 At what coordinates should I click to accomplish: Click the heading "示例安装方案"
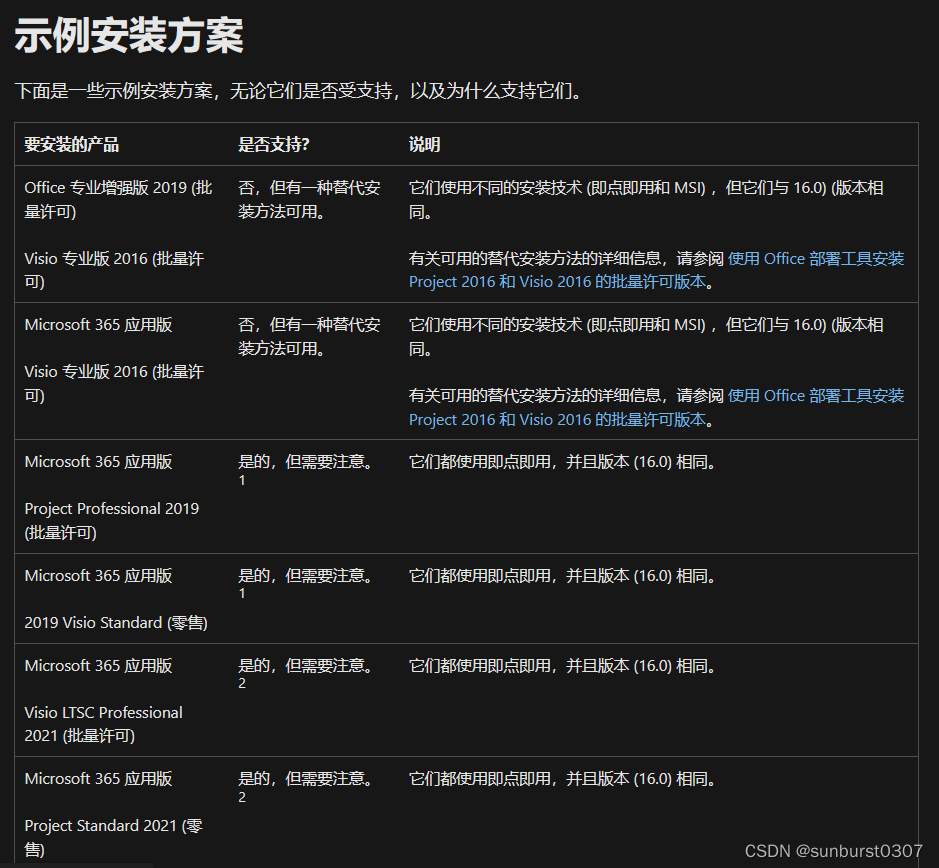tap(129, 35)
